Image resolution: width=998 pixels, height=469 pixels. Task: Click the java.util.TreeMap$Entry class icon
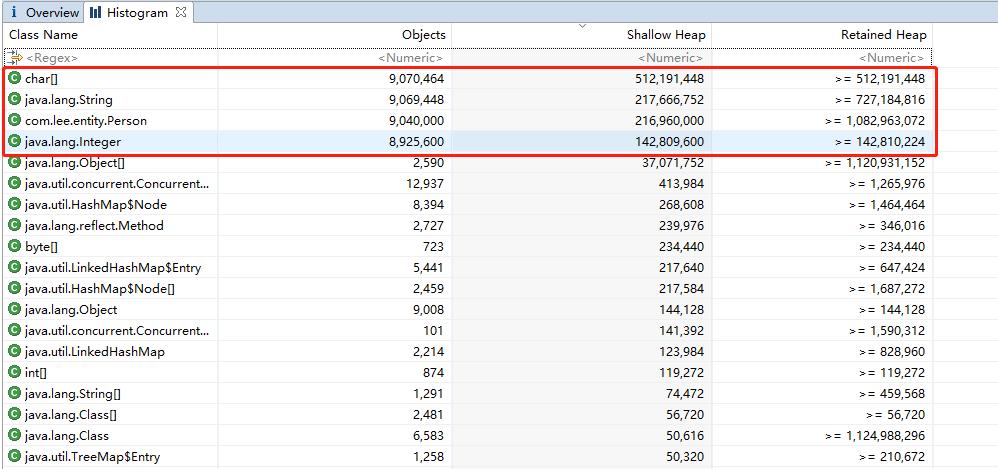[14, 456]
